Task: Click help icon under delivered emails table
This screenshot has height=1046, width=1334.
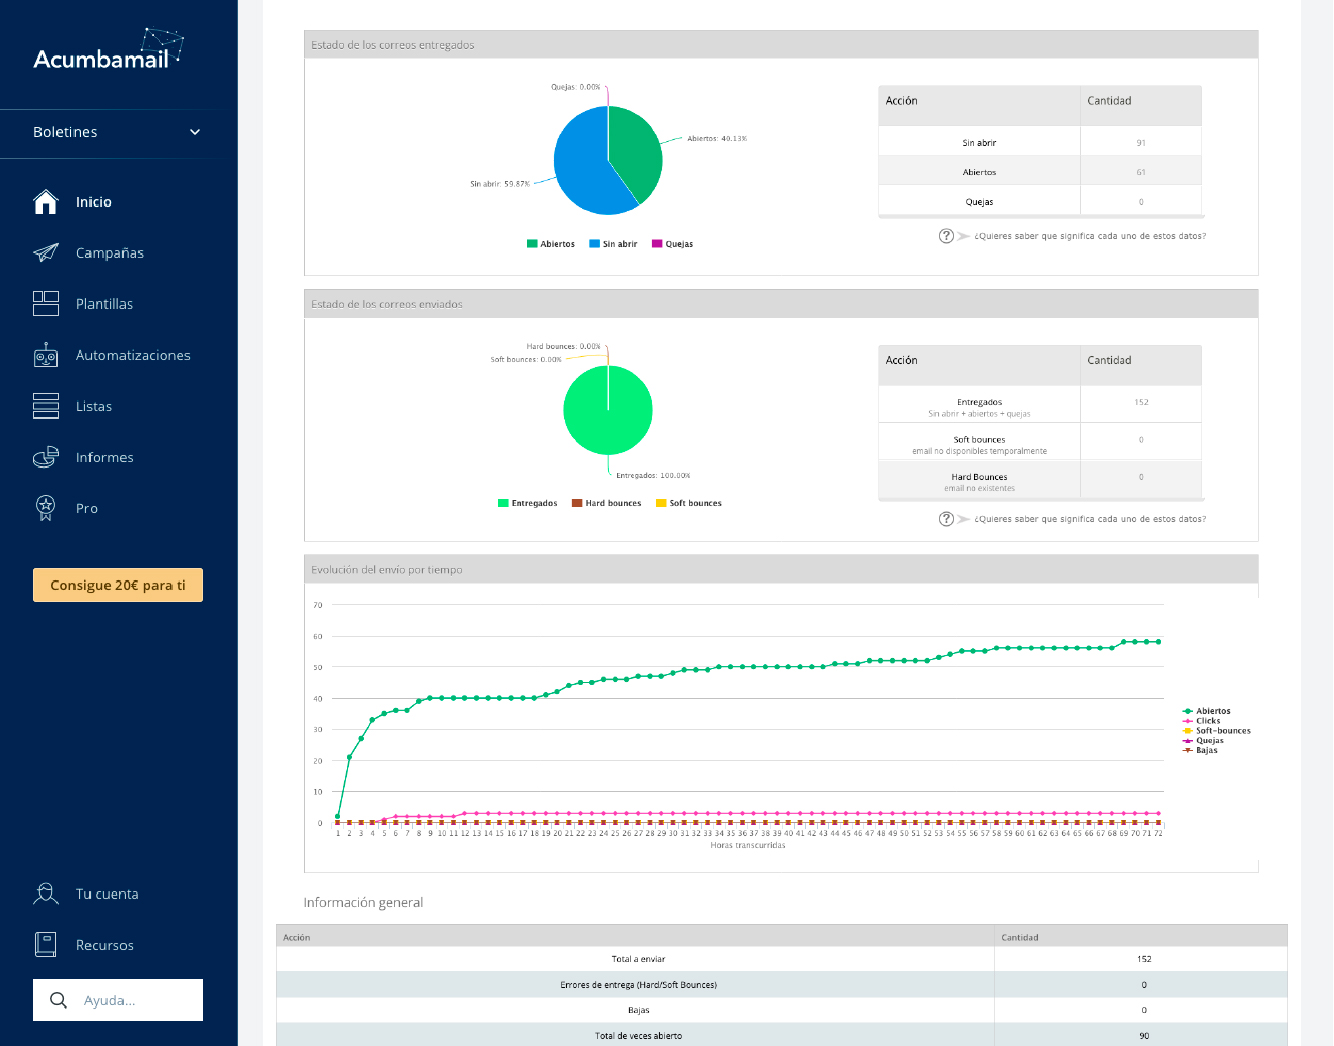Action: 946,236
